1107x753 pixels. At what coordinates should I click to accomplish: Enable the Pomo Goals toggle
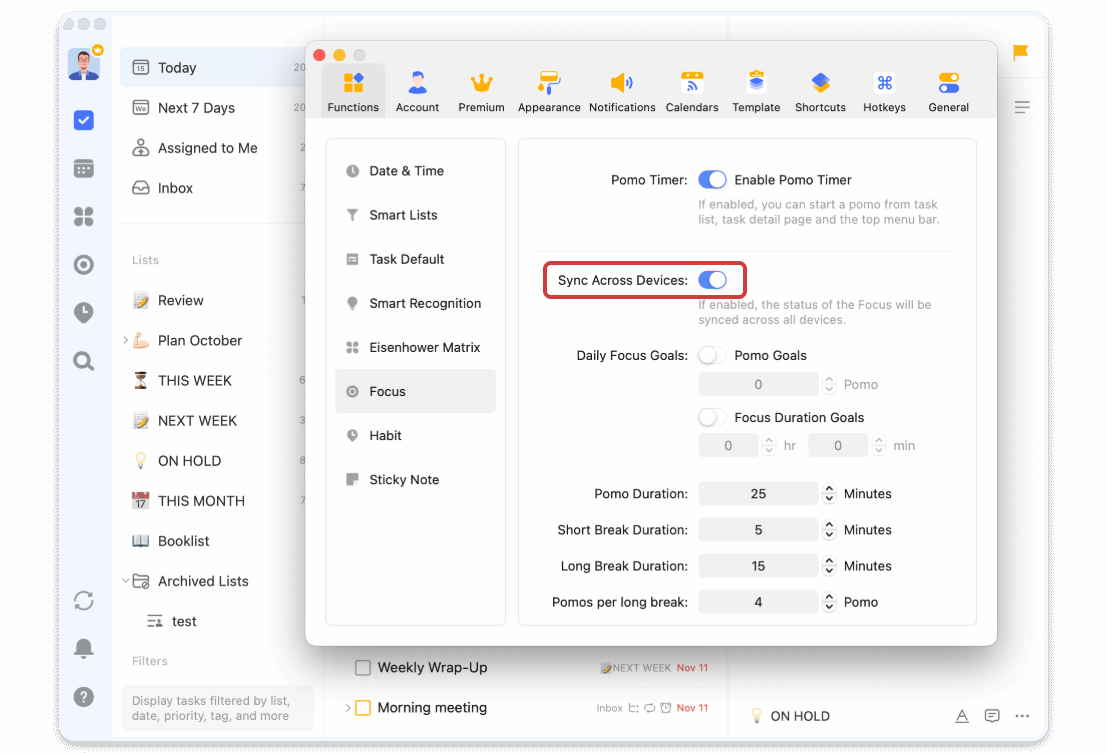pos(712,355)
